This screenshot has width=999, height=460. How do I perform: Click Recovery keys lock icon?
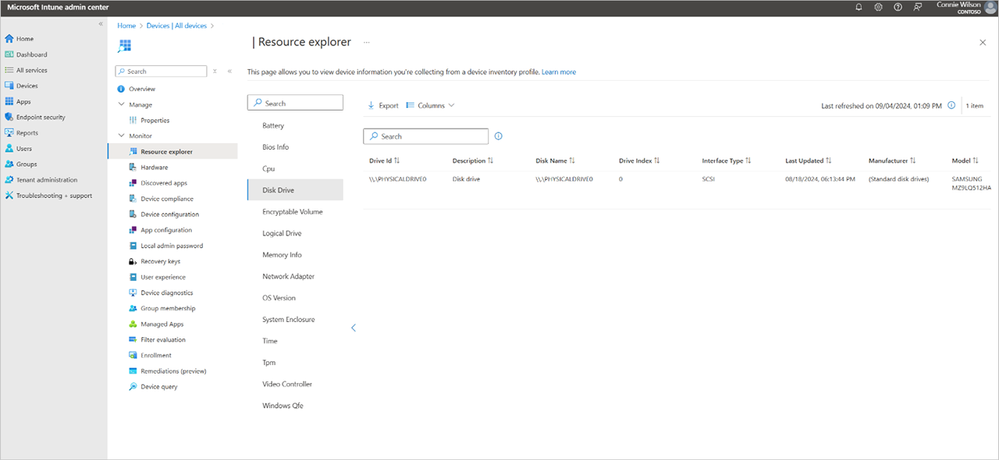click(133, 261)
